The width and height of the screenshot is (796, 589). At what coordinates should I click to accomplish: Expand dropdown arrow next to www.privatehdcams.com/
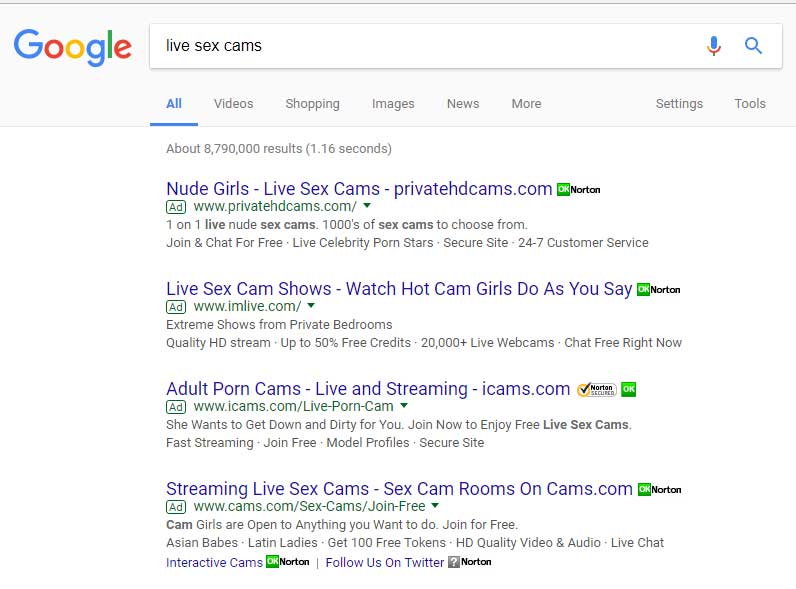coord(367,206)
